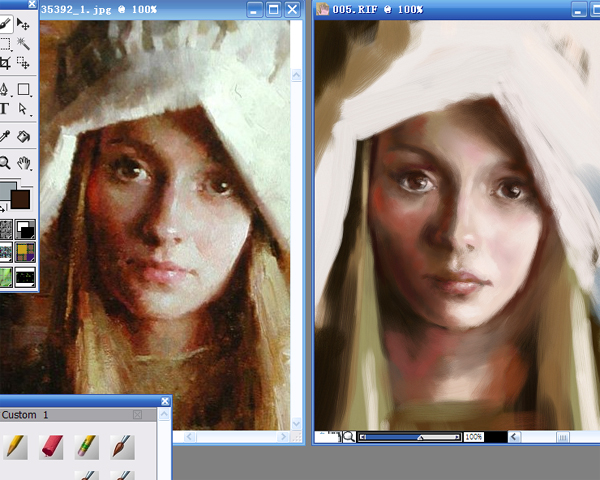Viewport: 600px width, 480px height.
Task: Swap main and additional colors
Action: (3, 209)
